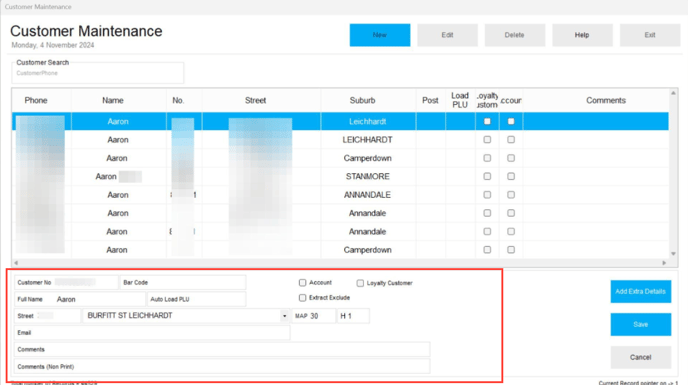
Task: Tick the Loyalty Customer checkbox in the form
Action: (x=360, y=283)
